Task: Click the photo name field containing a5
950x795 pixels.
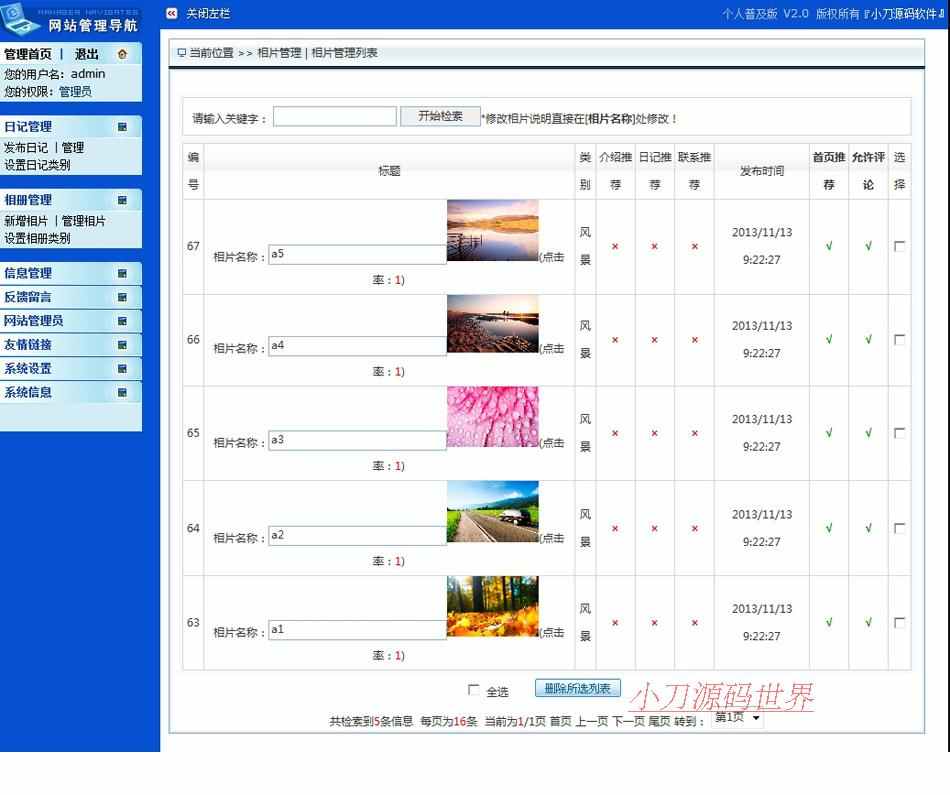Action: (357, 254)
